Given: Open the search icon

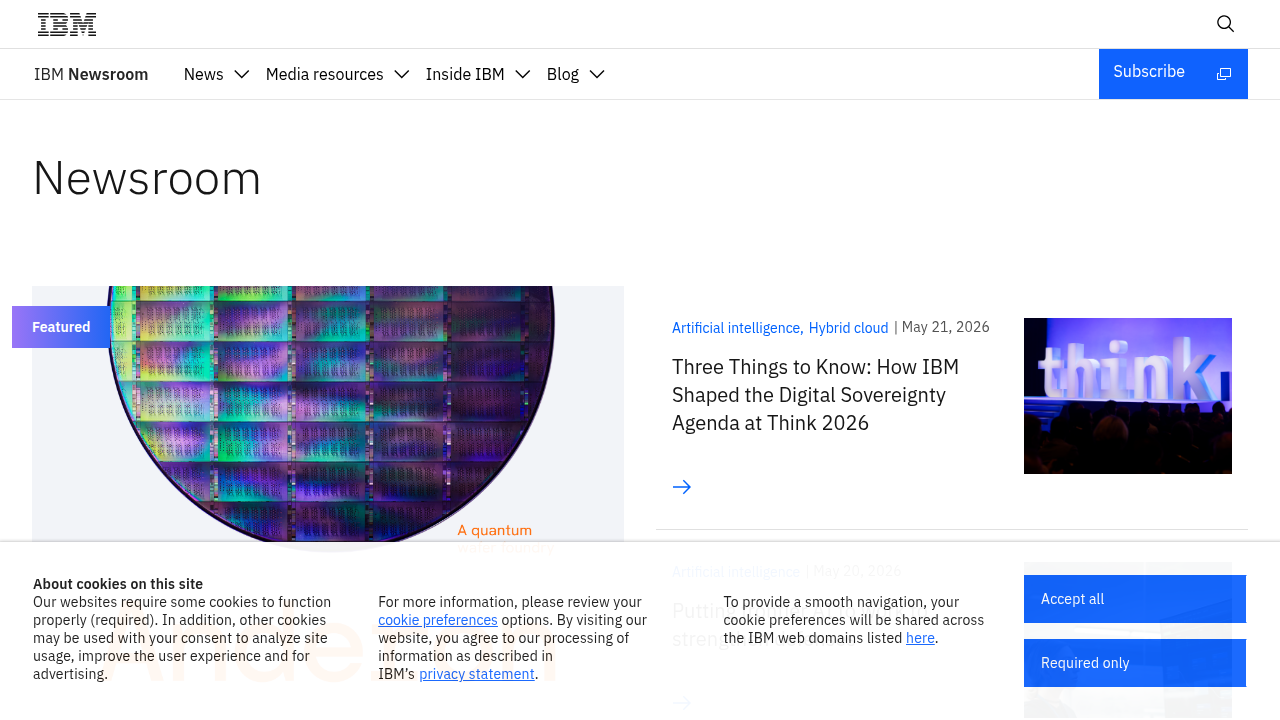Looking at the screenshot, I should (x=1225, y=24).
